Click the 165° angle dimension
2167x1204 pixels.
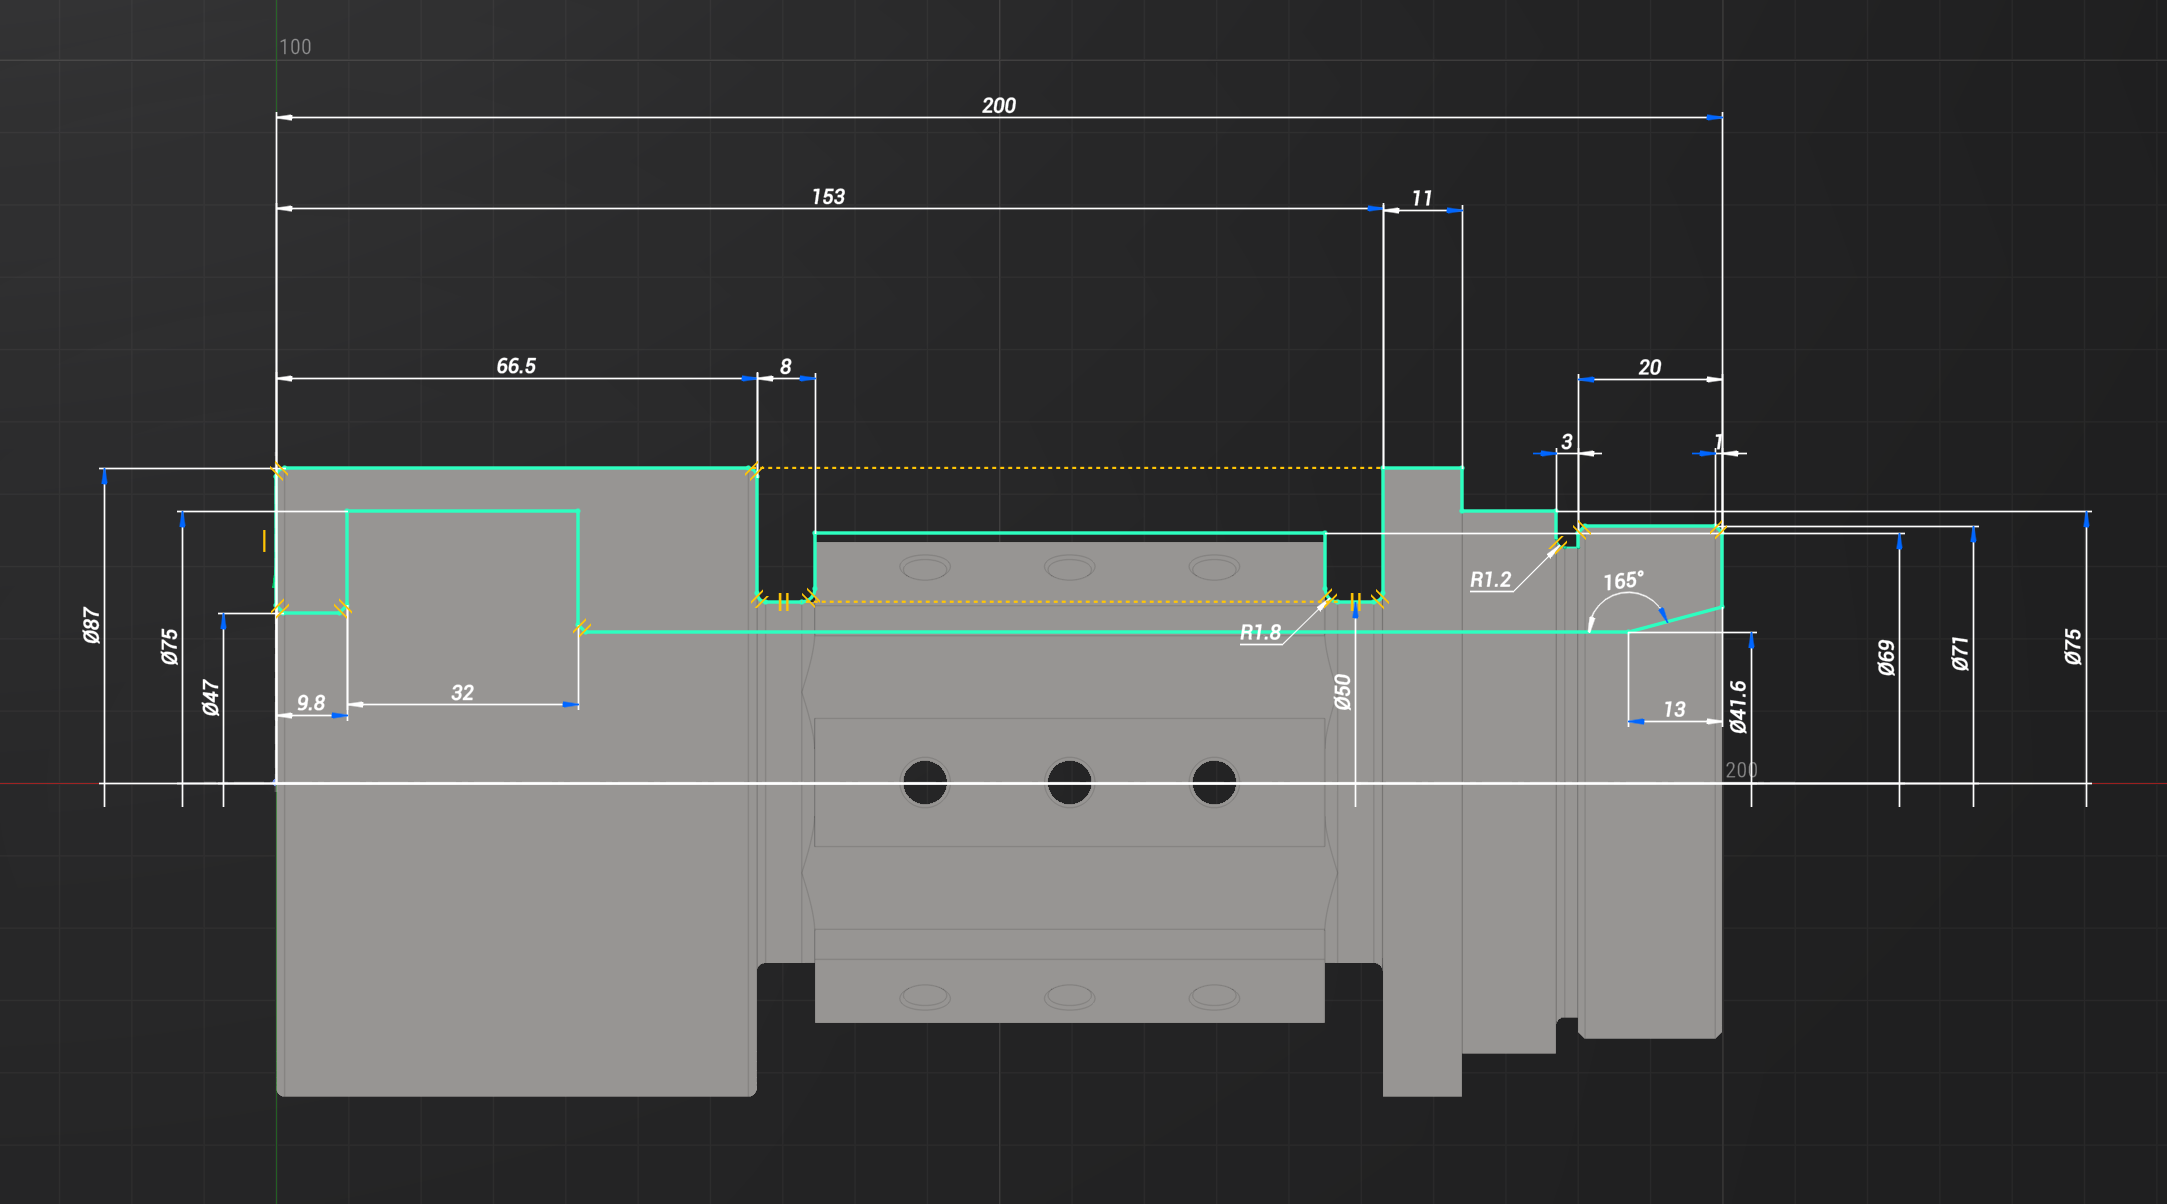pyautogui.click(x=1622, y=582)
